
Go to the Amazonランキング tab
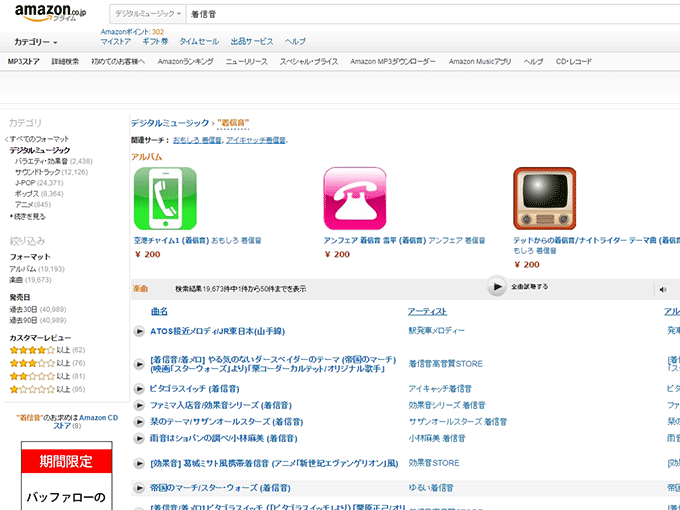(x=185, y=62)
